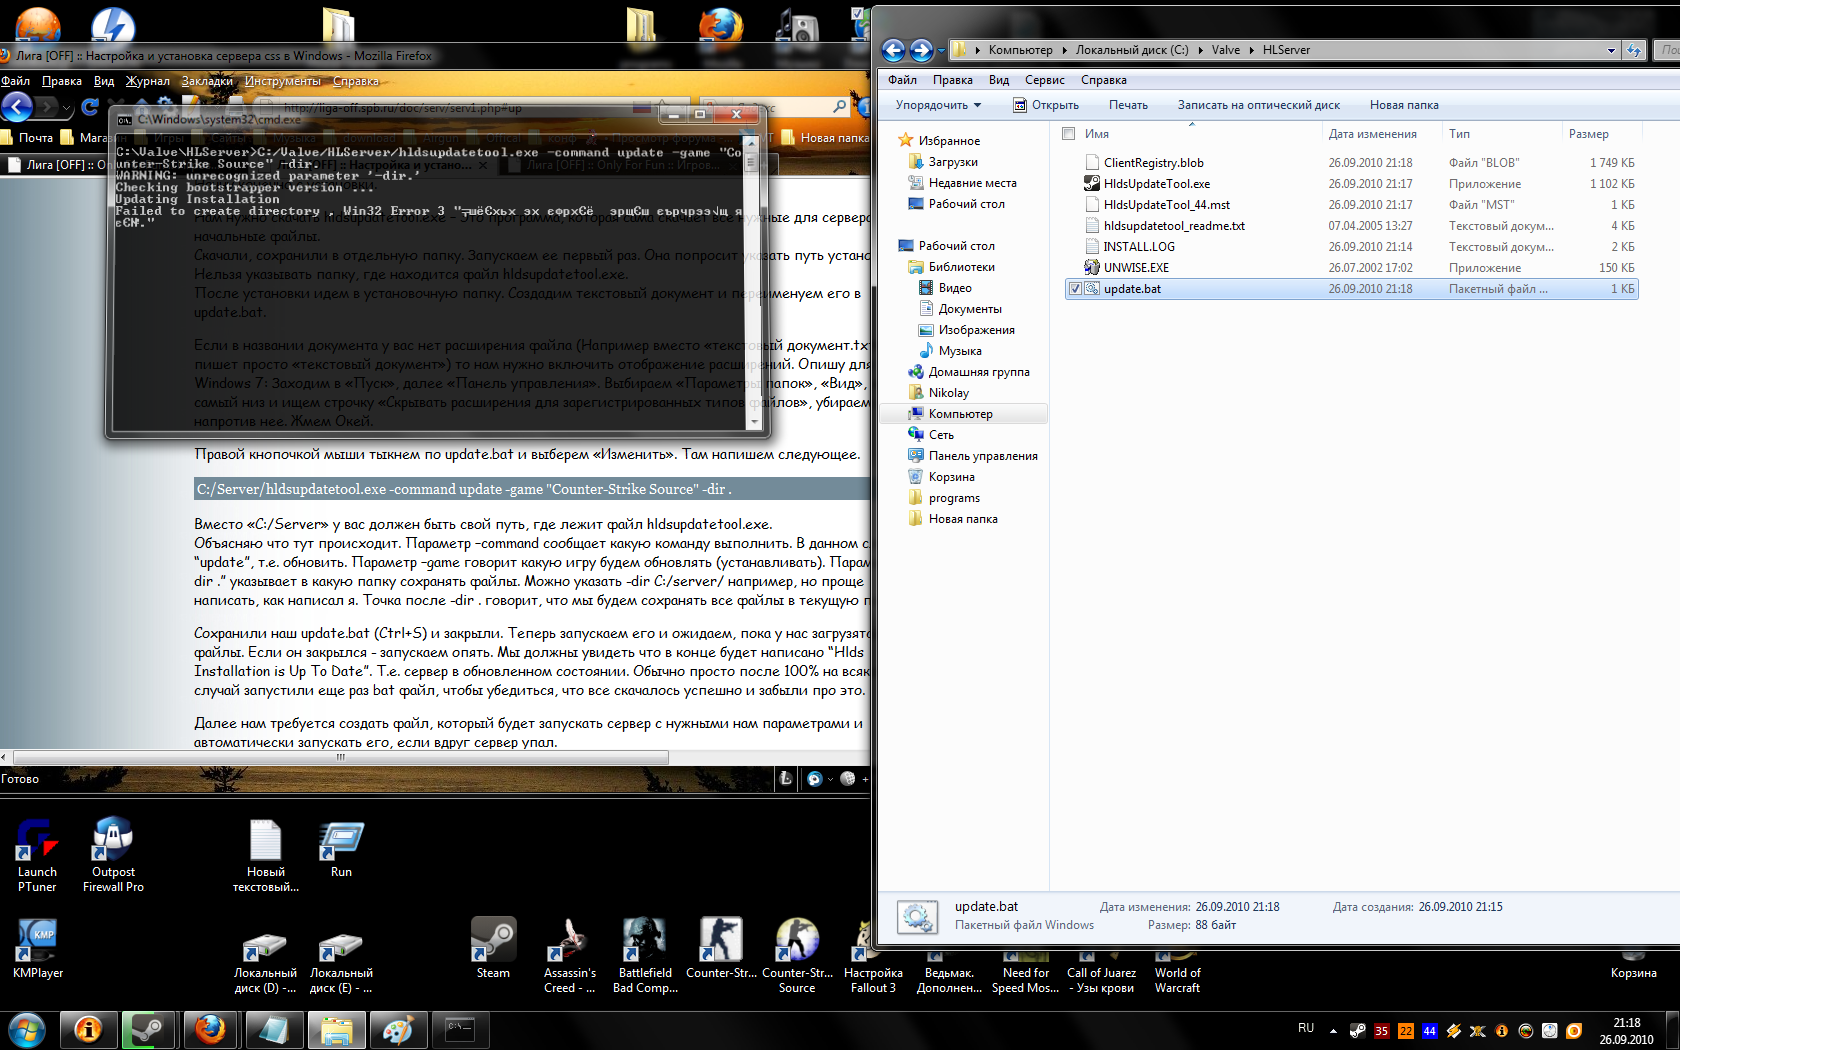Uncheck the update.bat row checkbox
The image size is (1834, 1050).
coord(1075,289)
